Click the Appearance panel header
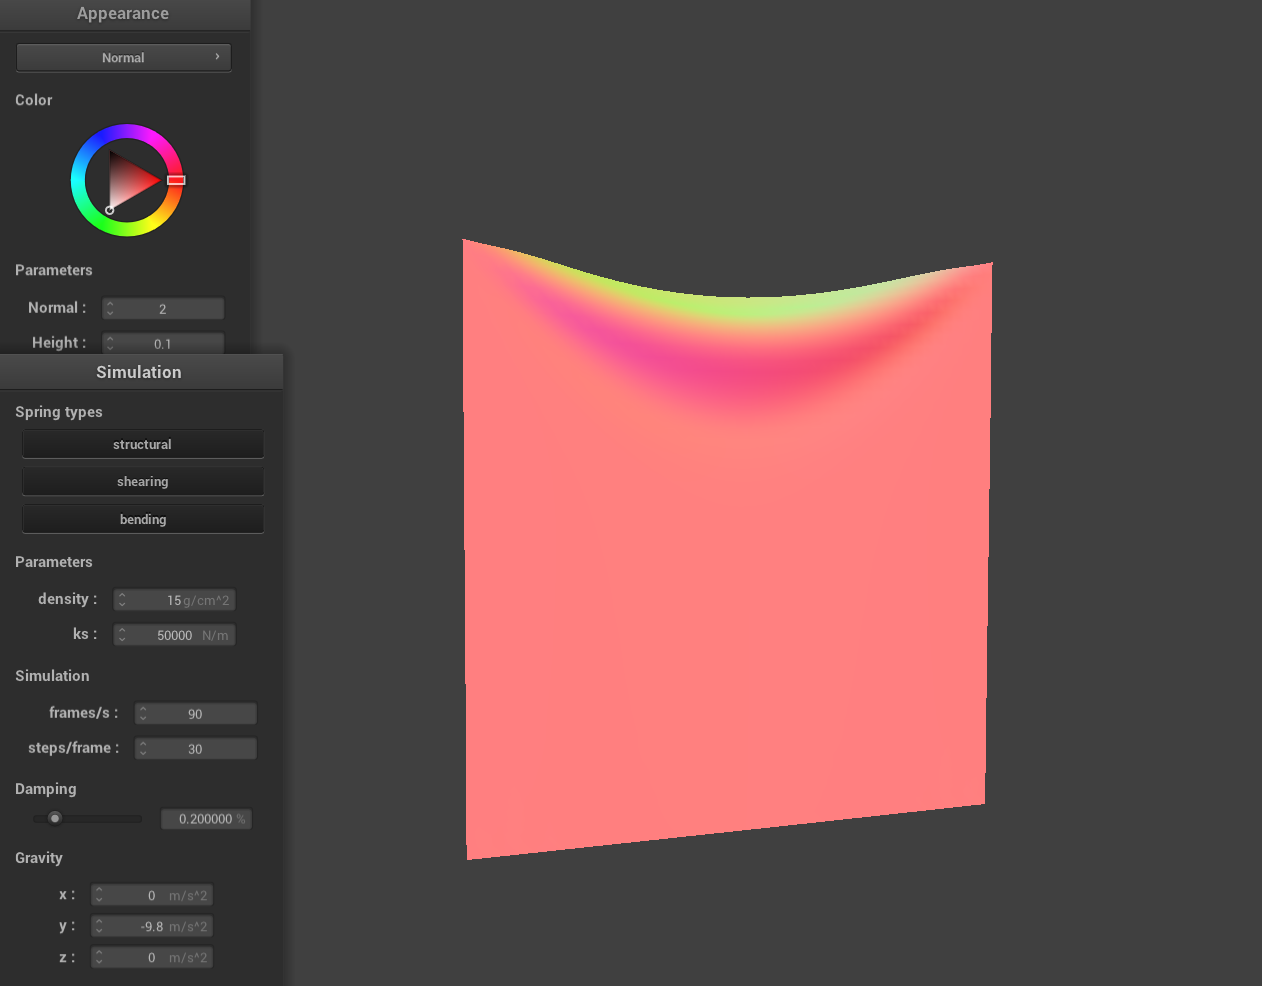 123,14
